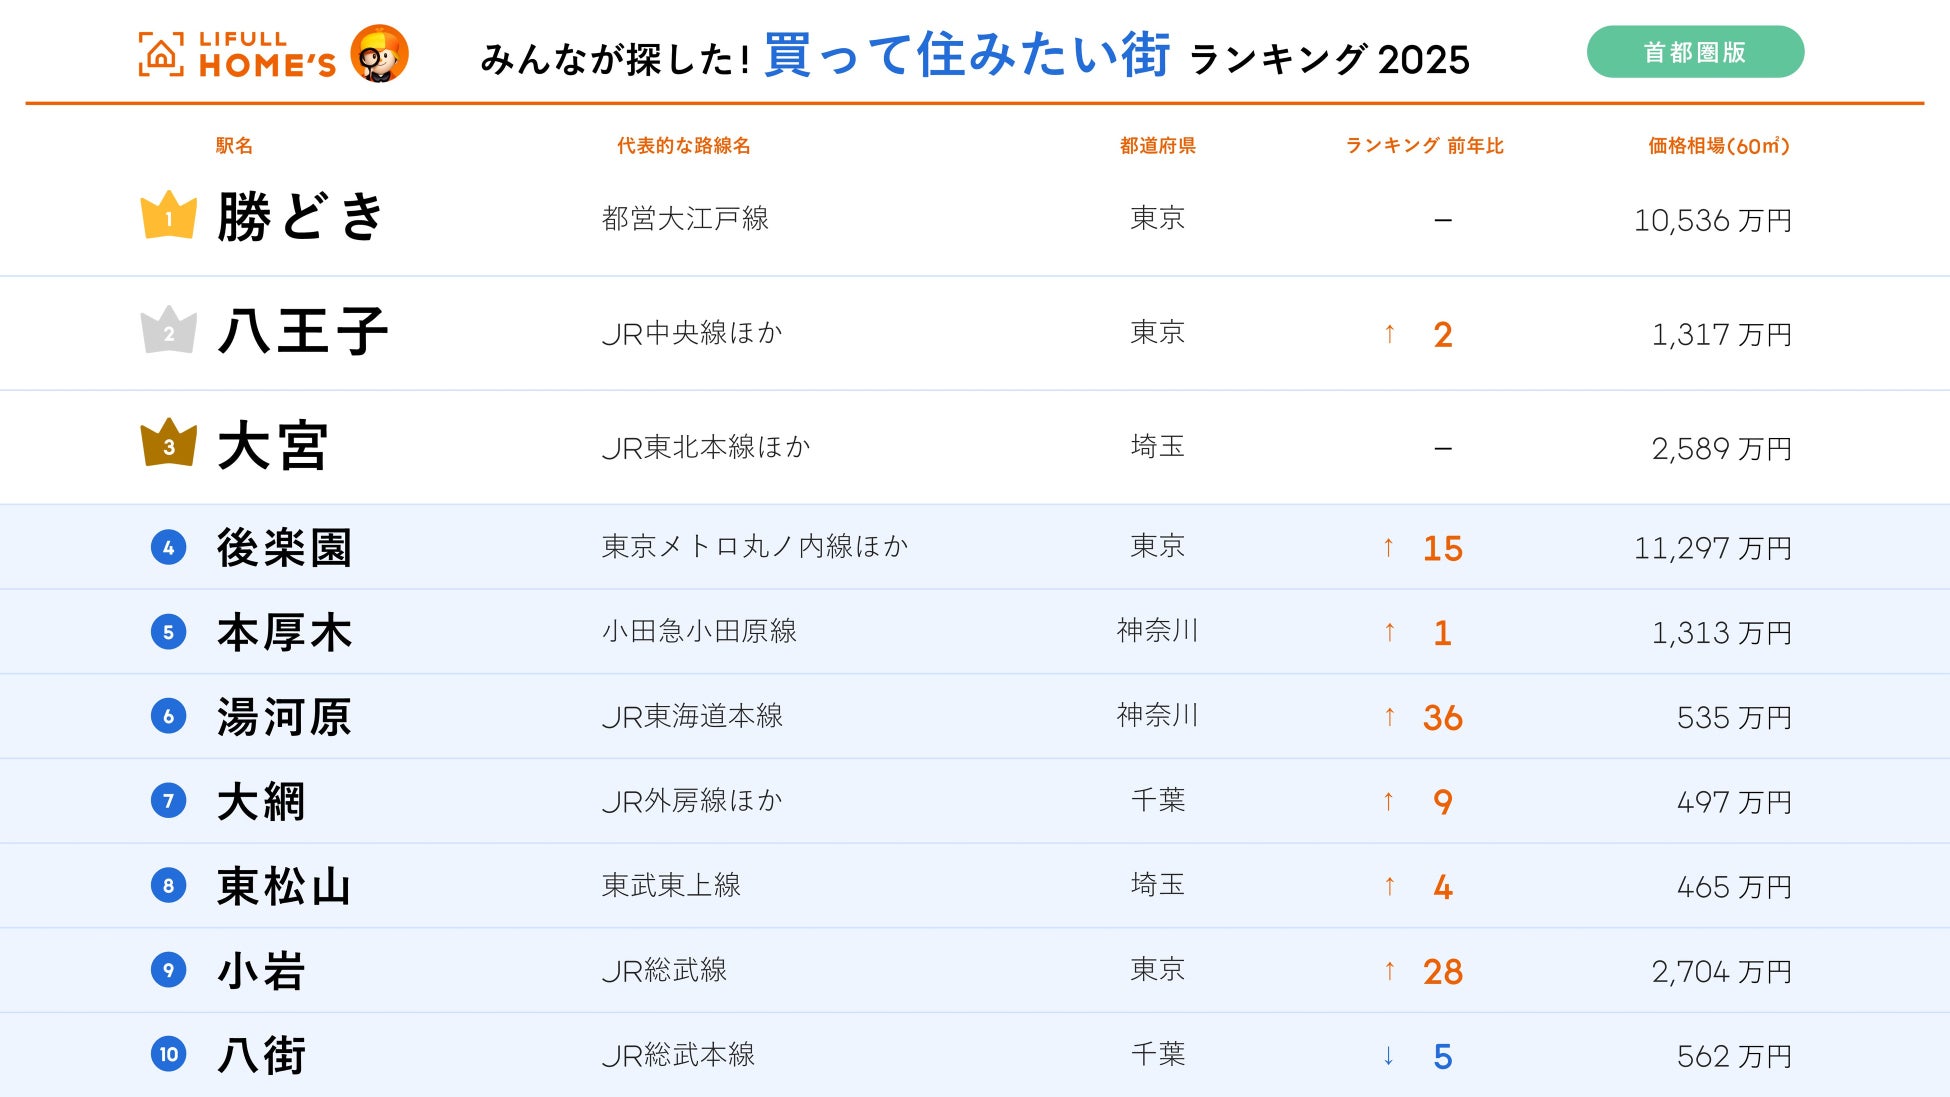The width and height of the screenshot is (1950, 1097).
Task: Click the LIFULL HOME'S house logo icon
Action: (x=160, y=54)
